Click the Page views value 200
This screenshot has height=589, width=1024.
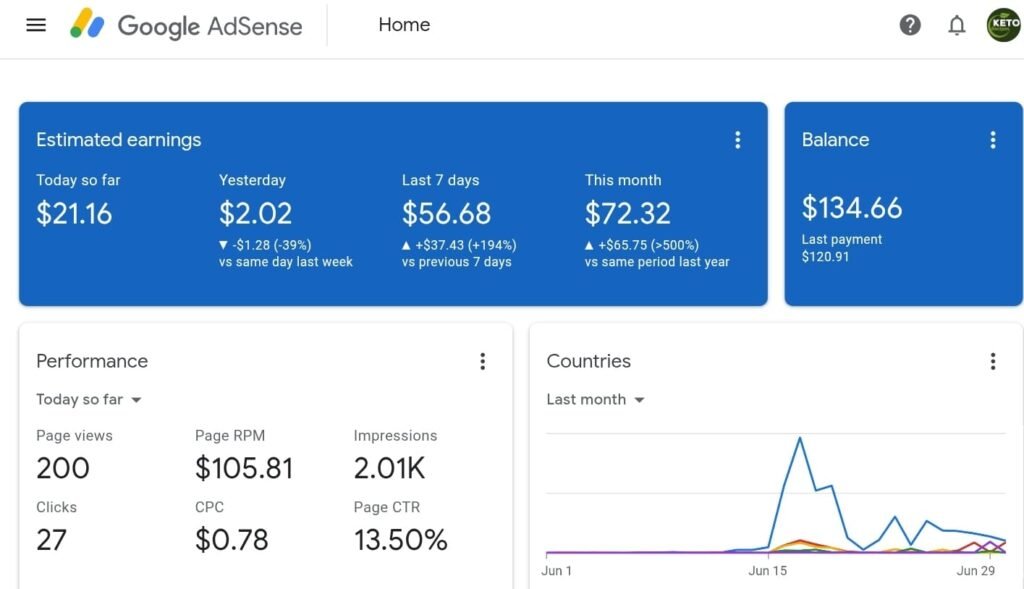click(63, 468)
